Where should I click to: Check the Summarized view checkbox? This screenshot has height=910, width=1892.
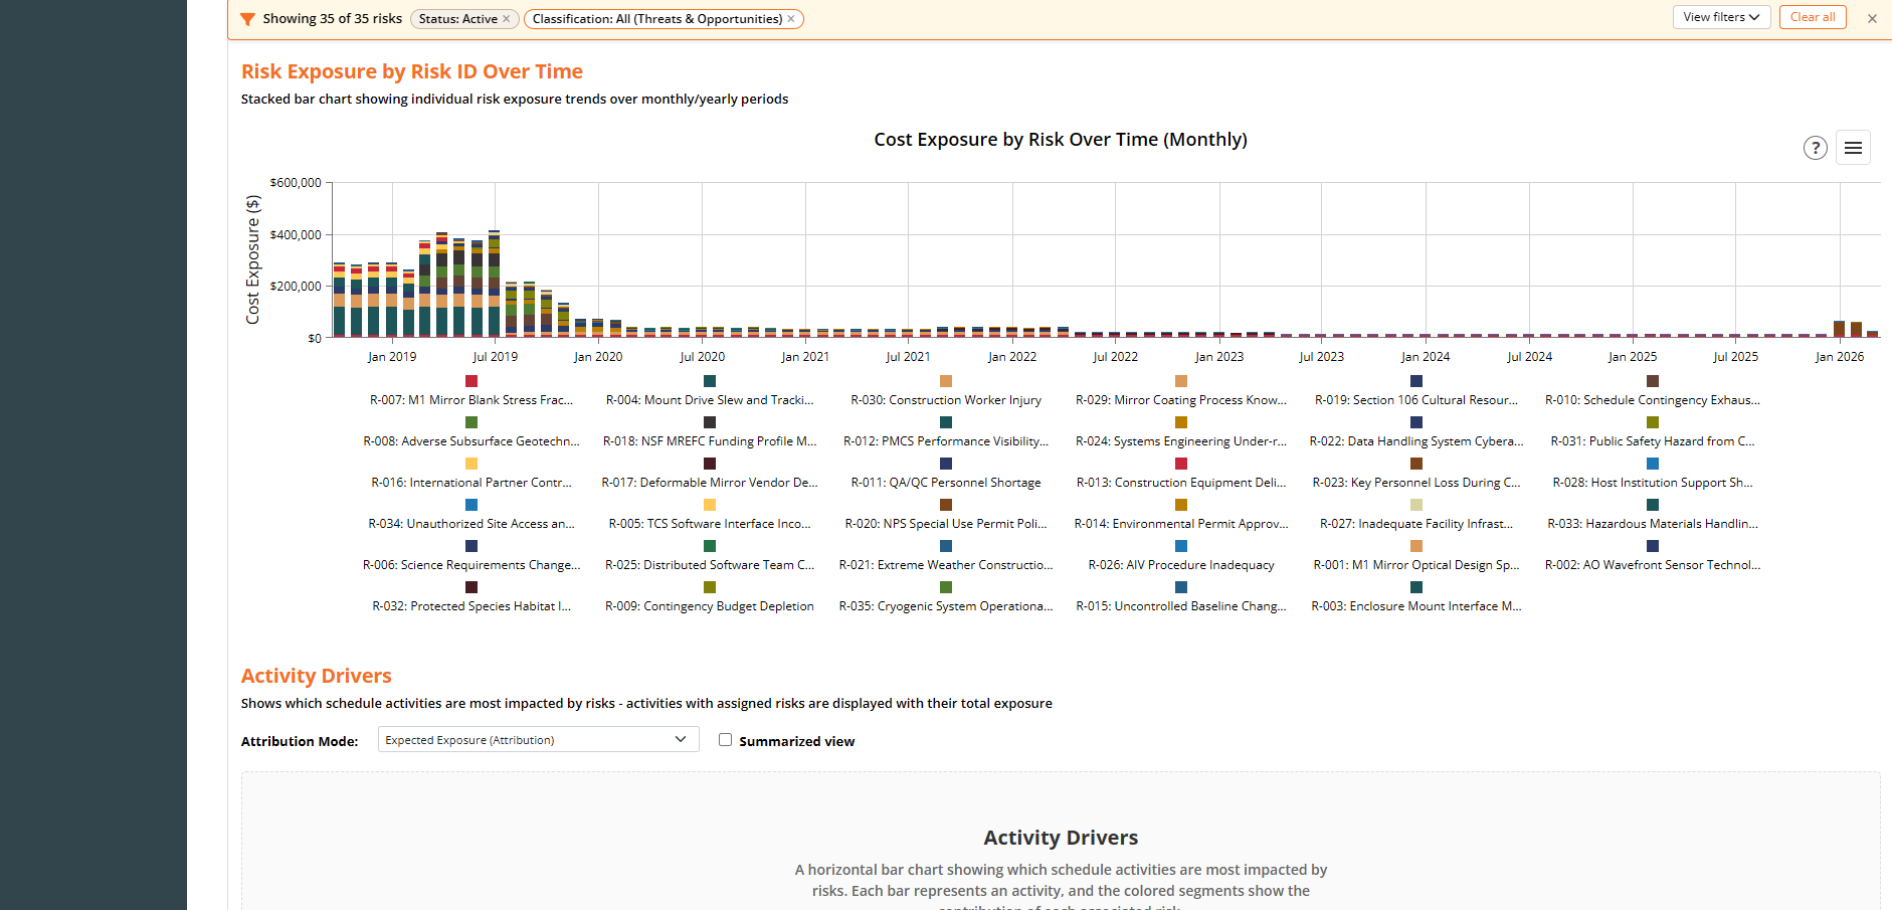coord(725,740)
